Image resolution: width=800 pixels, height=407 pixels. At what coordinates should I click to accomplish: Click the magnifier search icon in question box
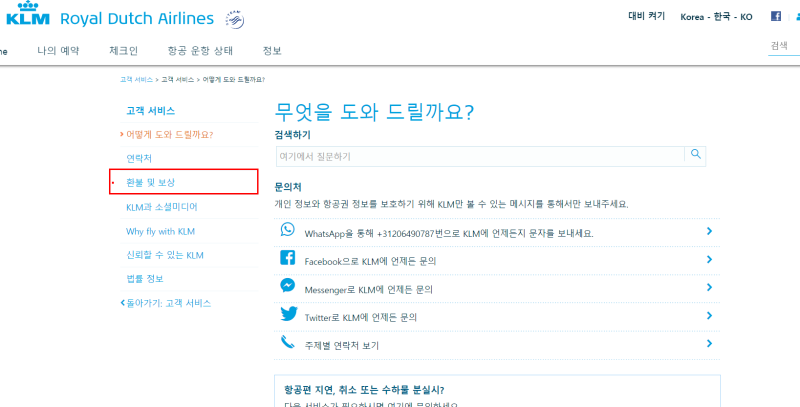(x=695, y=154)
